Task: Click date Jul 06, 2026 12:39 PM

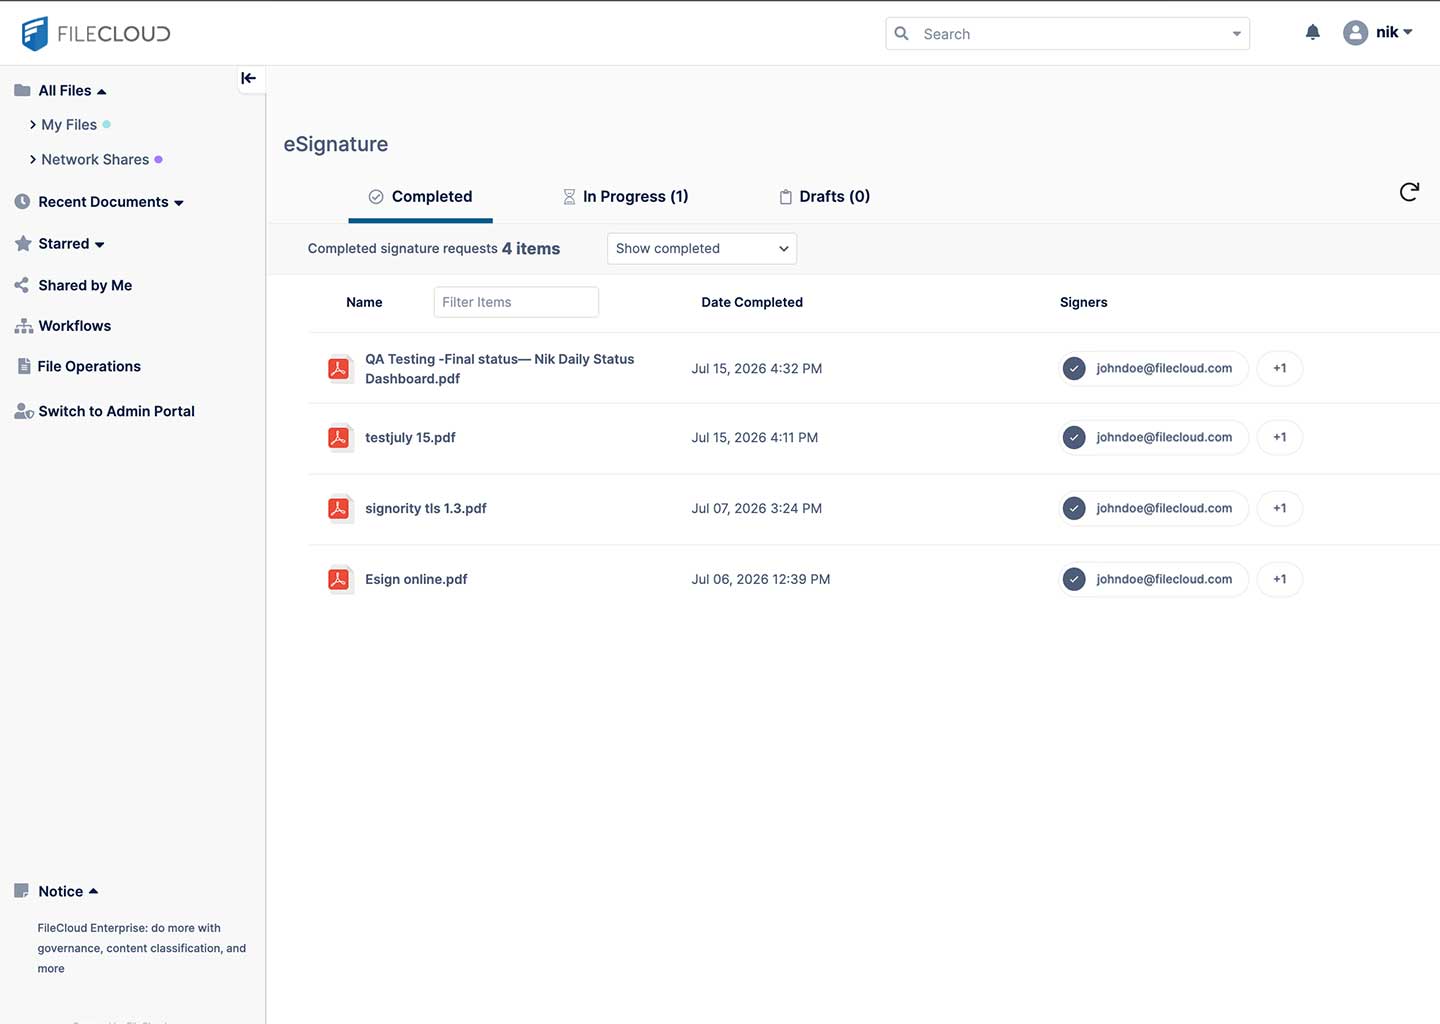Action: tap(761, 580)
